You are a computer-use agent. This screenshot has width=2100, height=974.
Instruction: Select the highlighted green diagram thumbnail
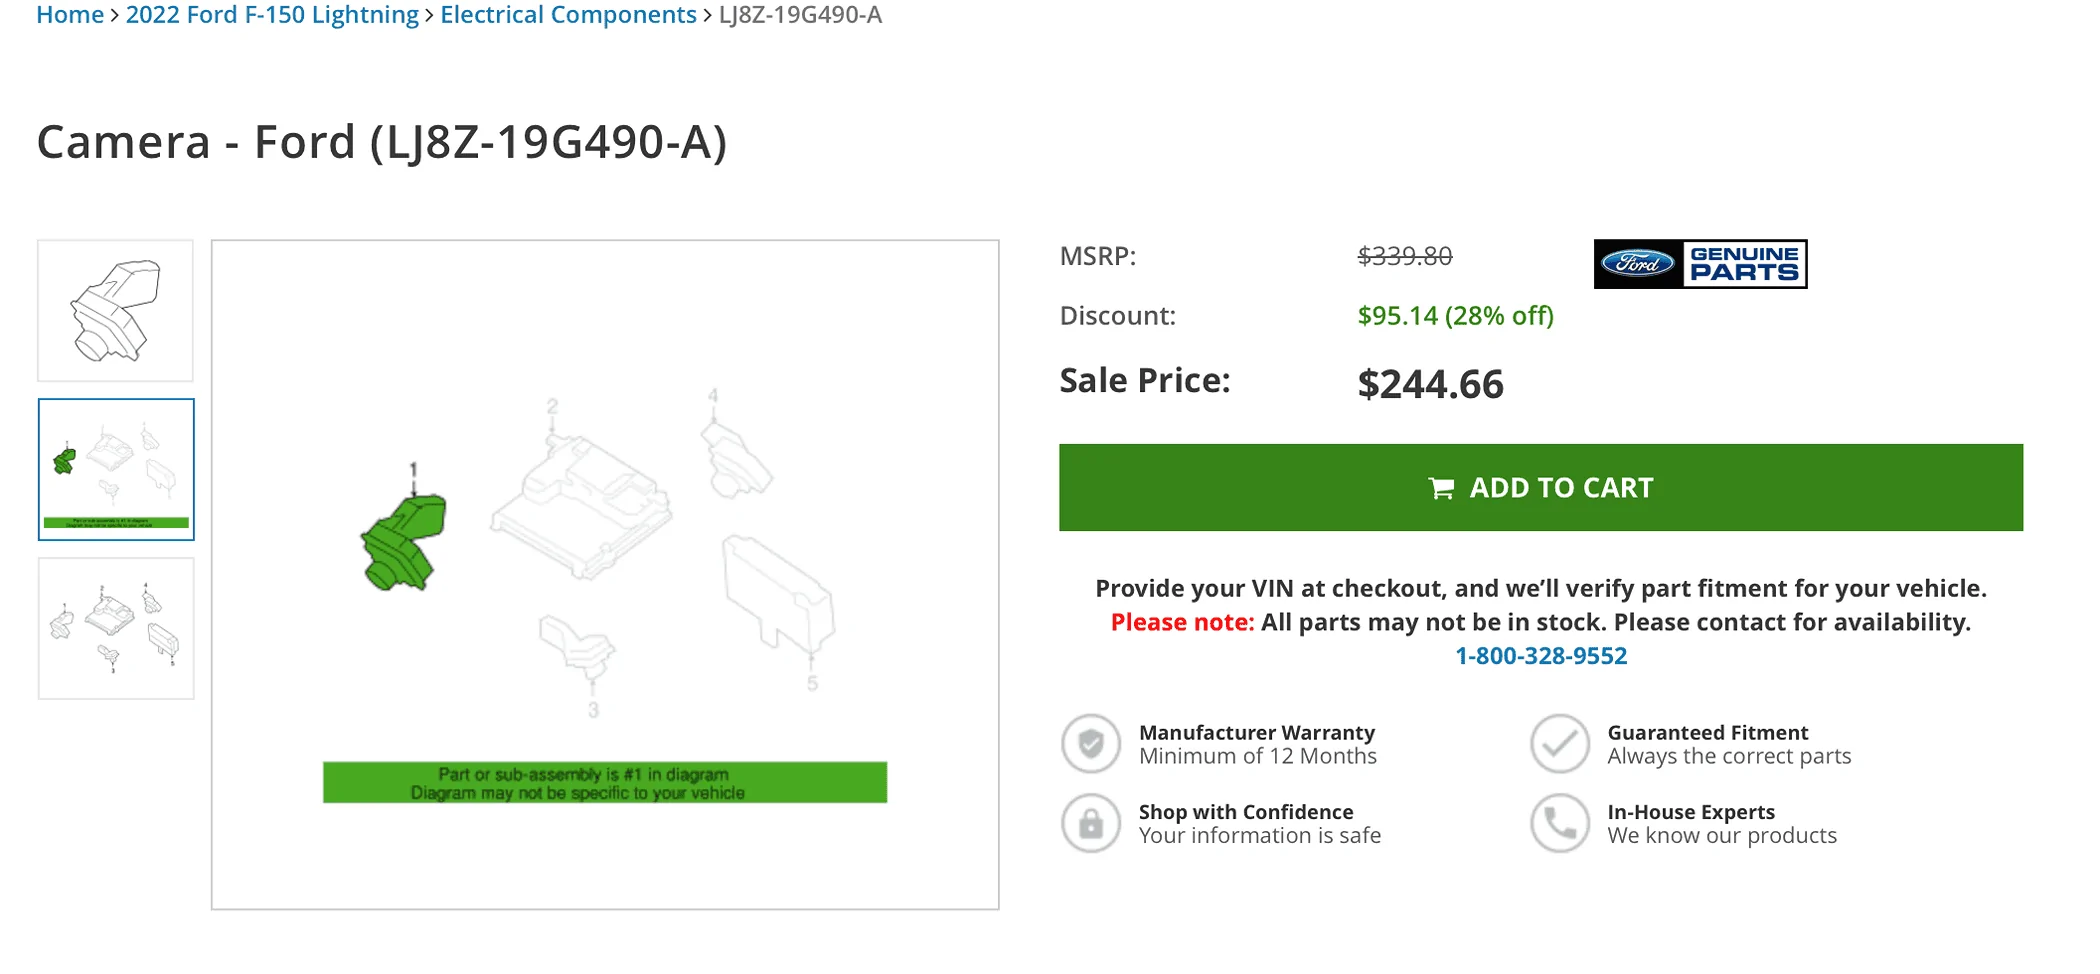click(116, 469)
